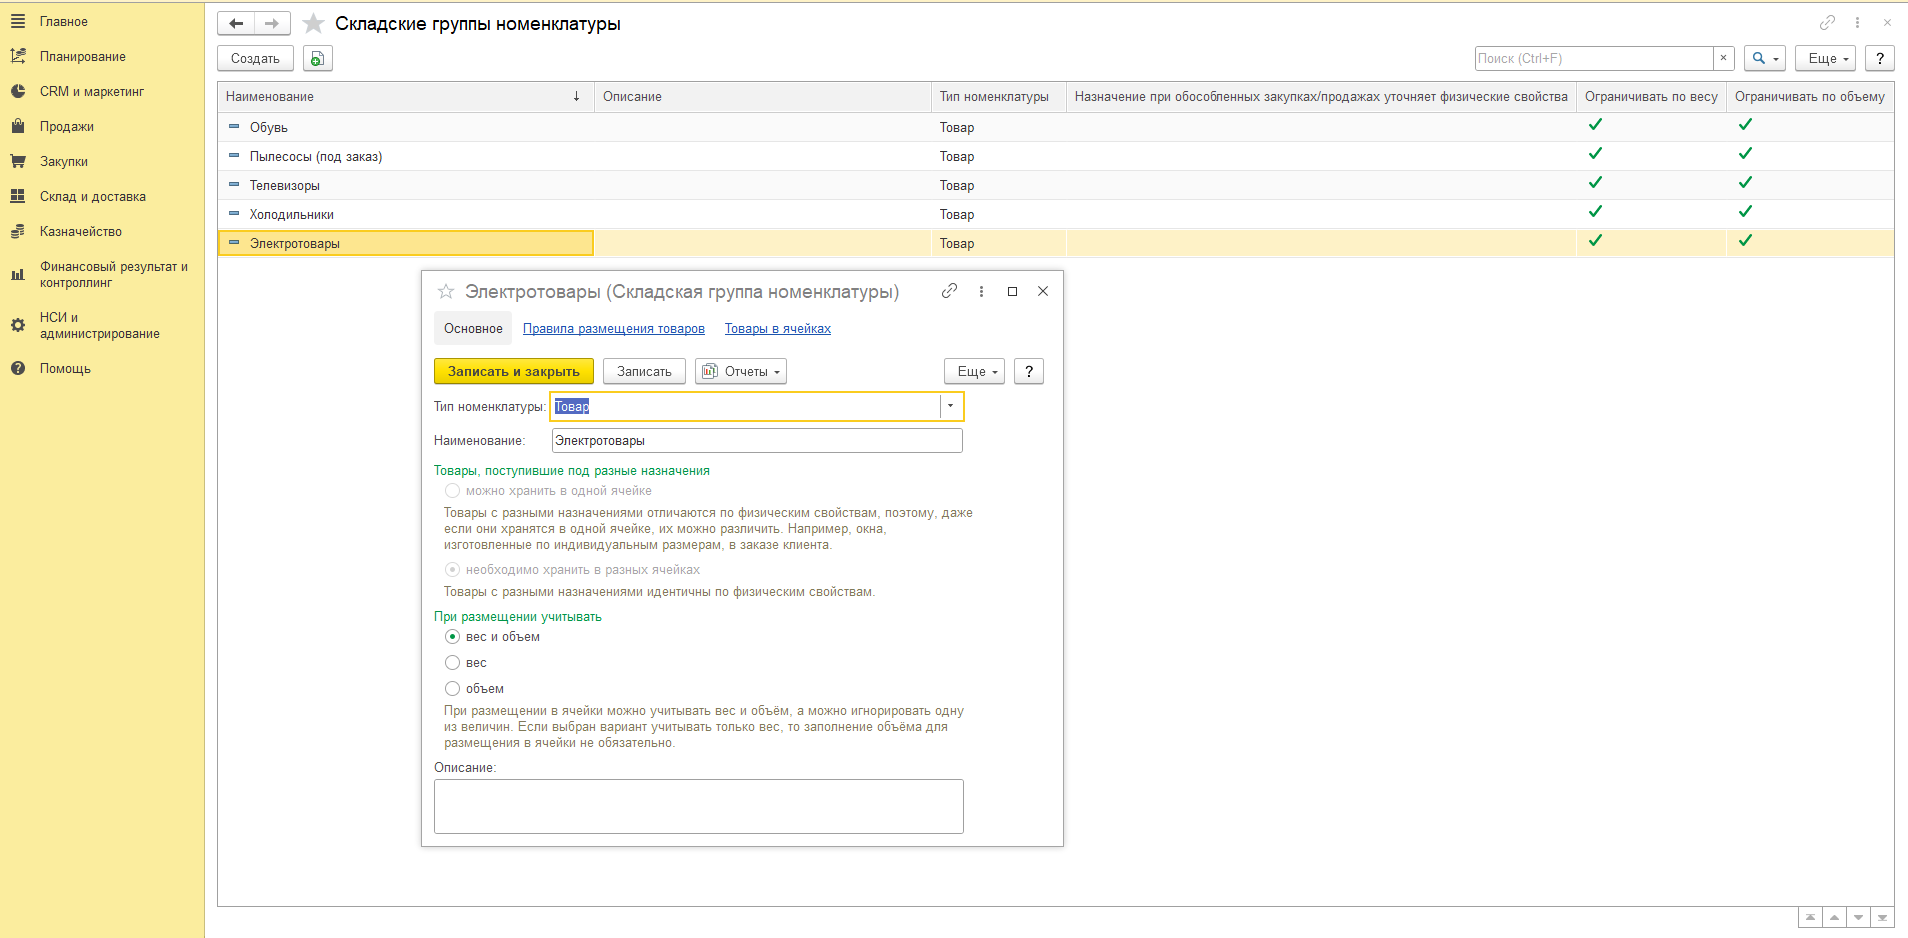This screenshot has width=1908, height=938.
Task: Open Закупки cart icon
Action: click(x=18, y=161)
